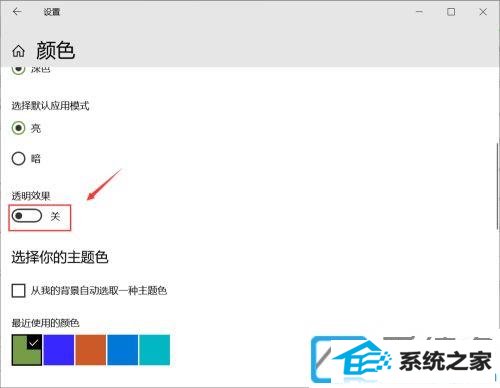Image resolution: width=500 pixels, height=388 pixels.
Task: Open Settings home via house icon
Action: coord(18,51)
